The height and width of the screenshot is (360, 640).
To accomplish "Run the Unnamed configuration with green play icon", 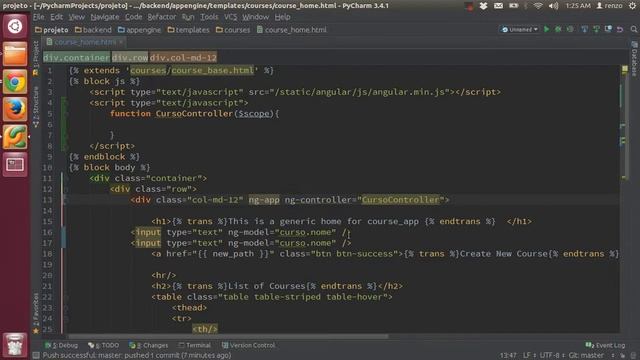I will pyautogui.click(x=547, y=29).
